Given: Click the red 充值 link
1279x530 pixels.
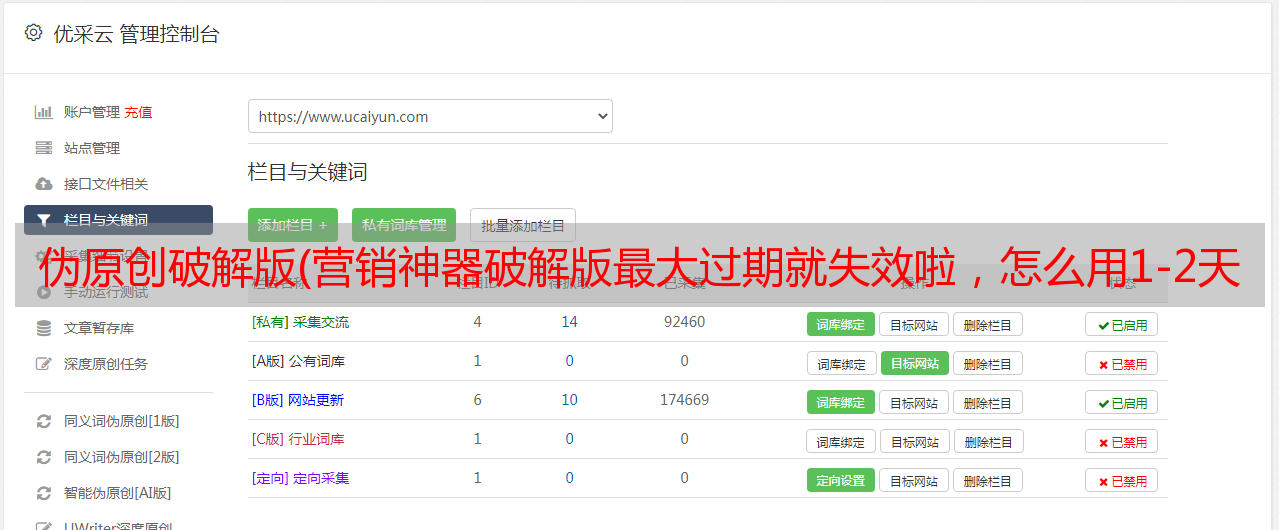Looking at the screenshot, I should coord(138,112).
